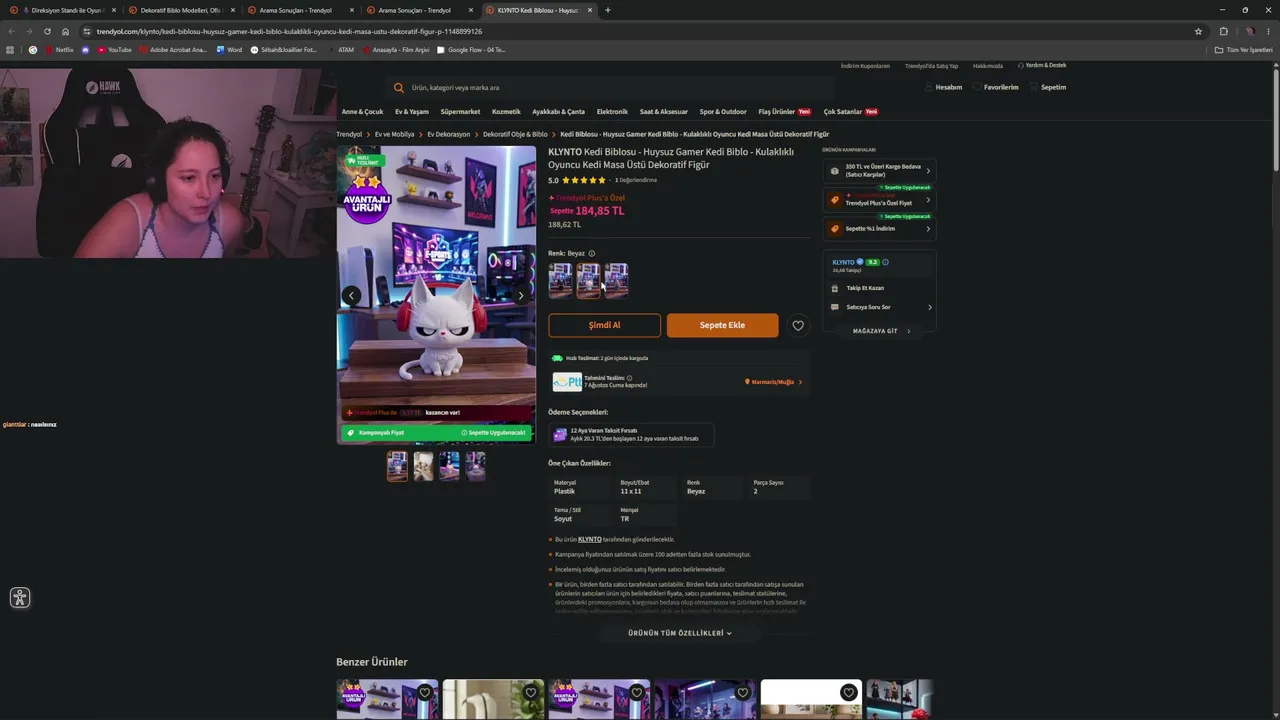The image size is (1280, 720).
Task: Expand the Trendyol Plus'a Özel Fiyat campaign
Action: pyautogui.click(x=879, y=200)
